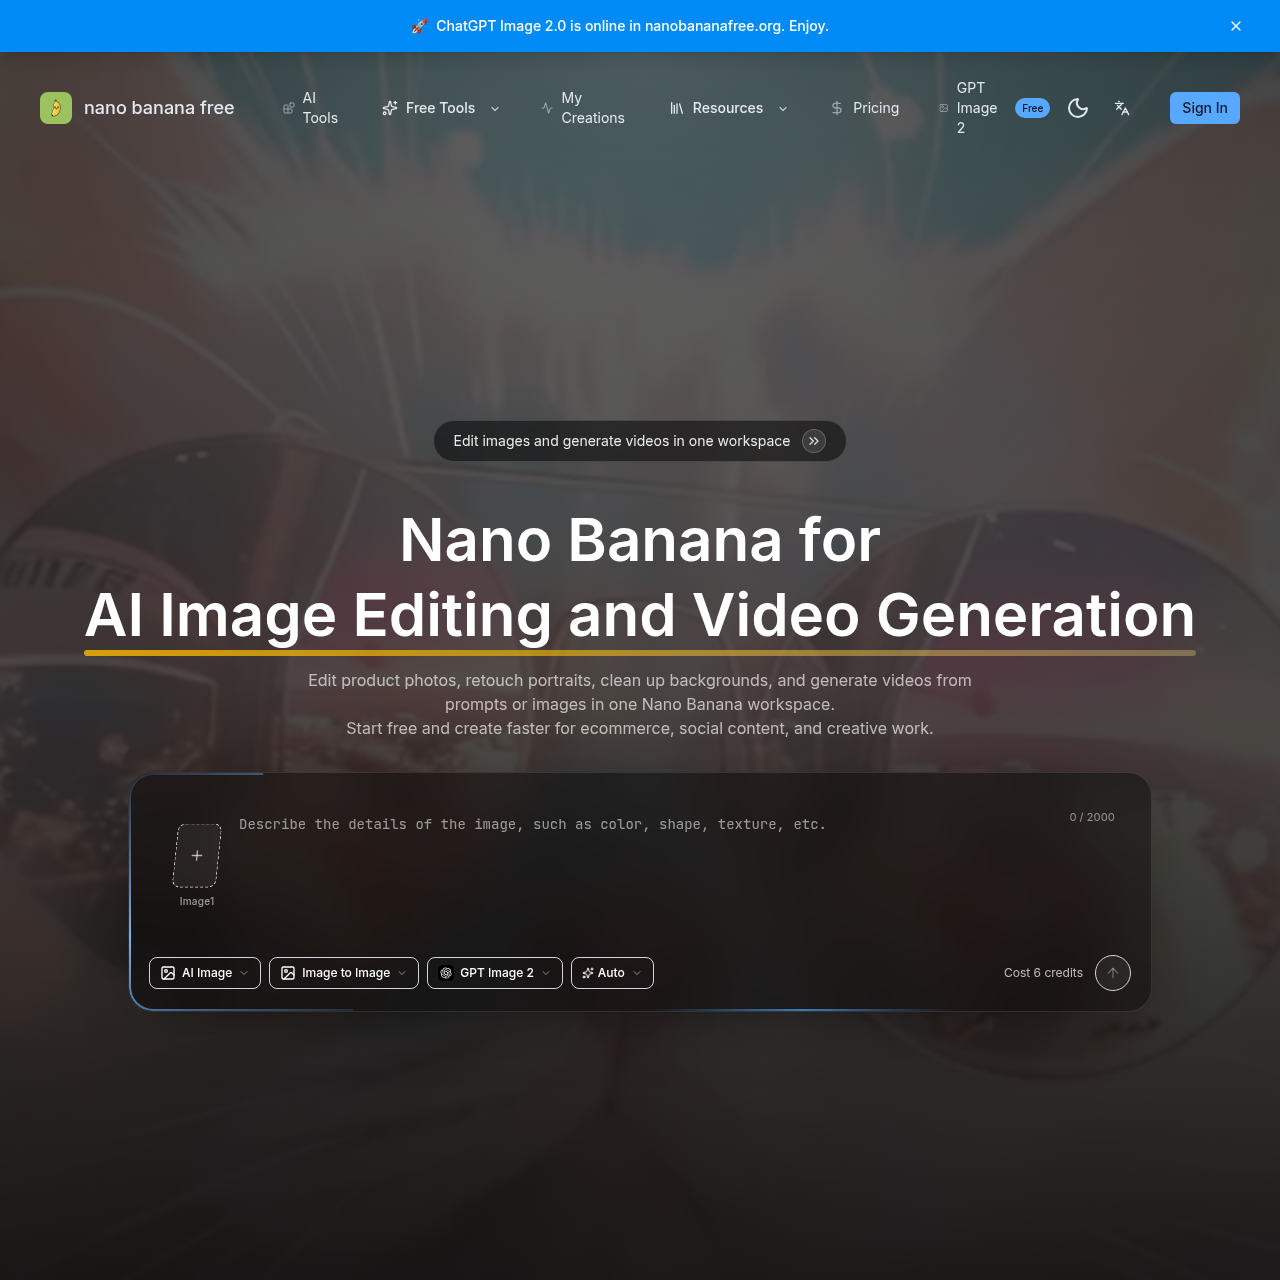Click the double-arrow icon in the workspace pill
Screen dimensions: 1280x1280
814,441
